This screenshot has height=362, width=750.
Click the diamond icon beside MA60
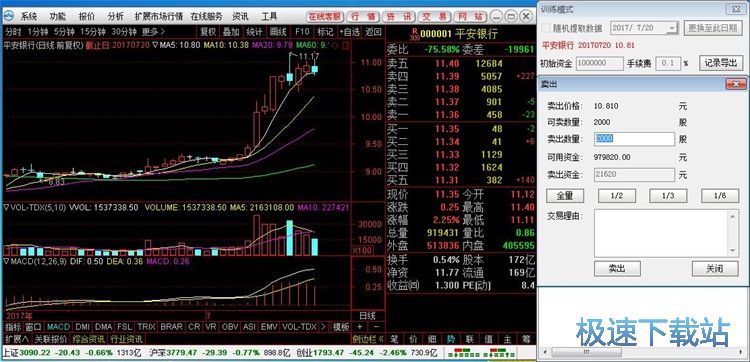point(335,46)
